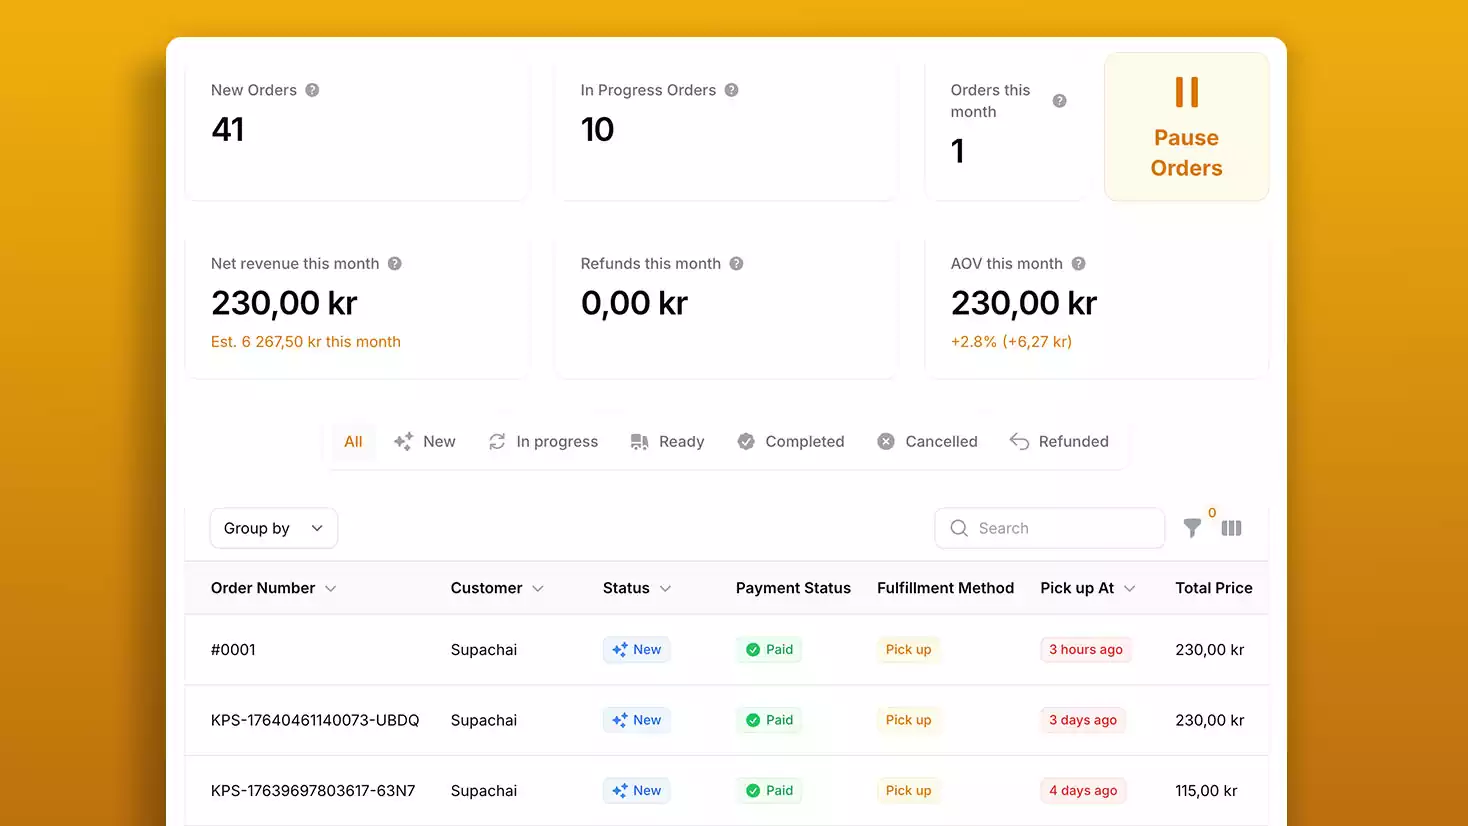Open the column layout icon
Screen dimensions: 1468x826
pyautogui.click(x=1231, y=528)
